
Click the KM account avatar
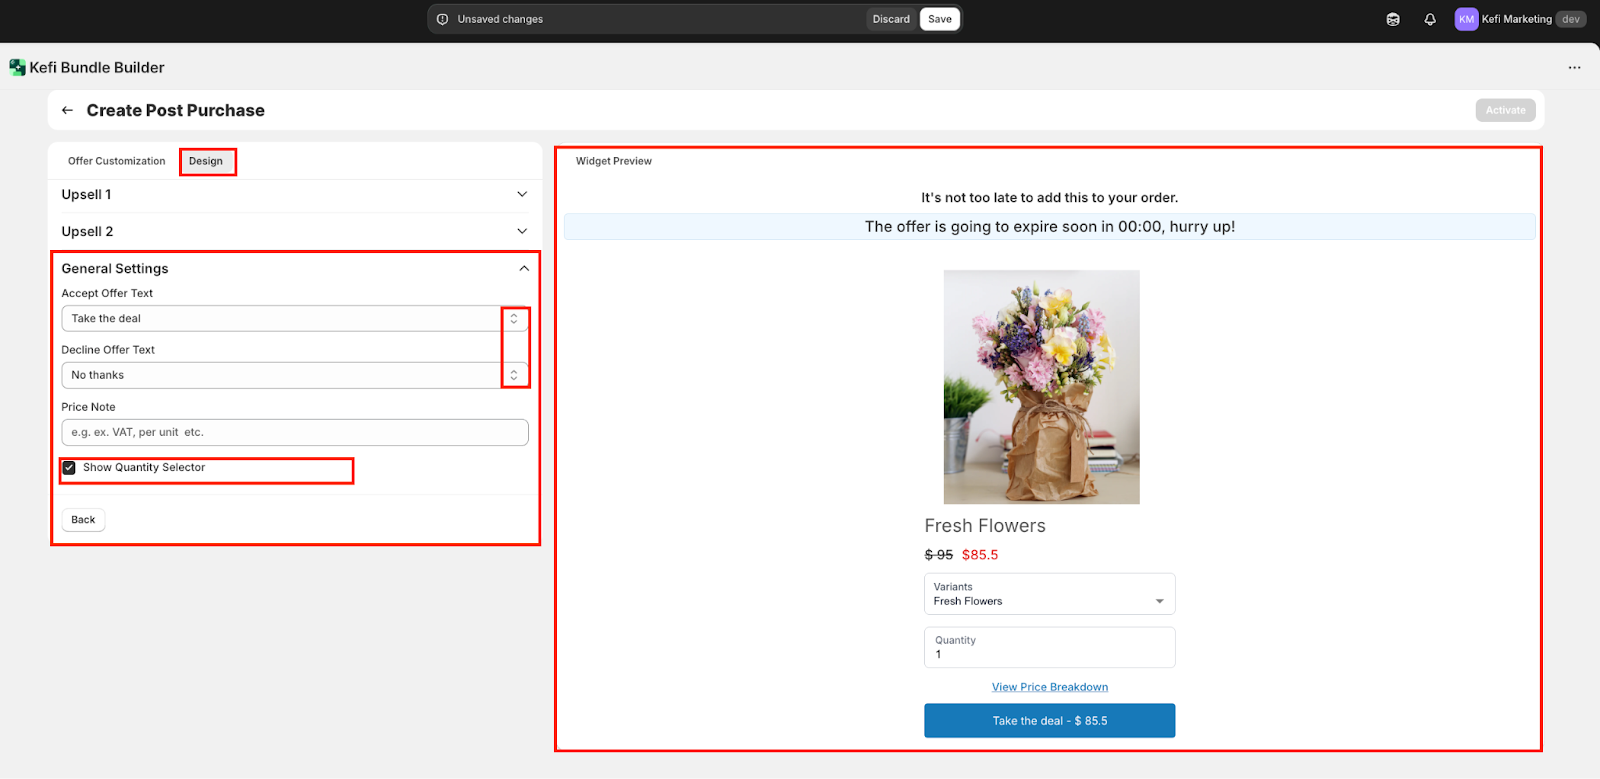tap(1466, 19)
